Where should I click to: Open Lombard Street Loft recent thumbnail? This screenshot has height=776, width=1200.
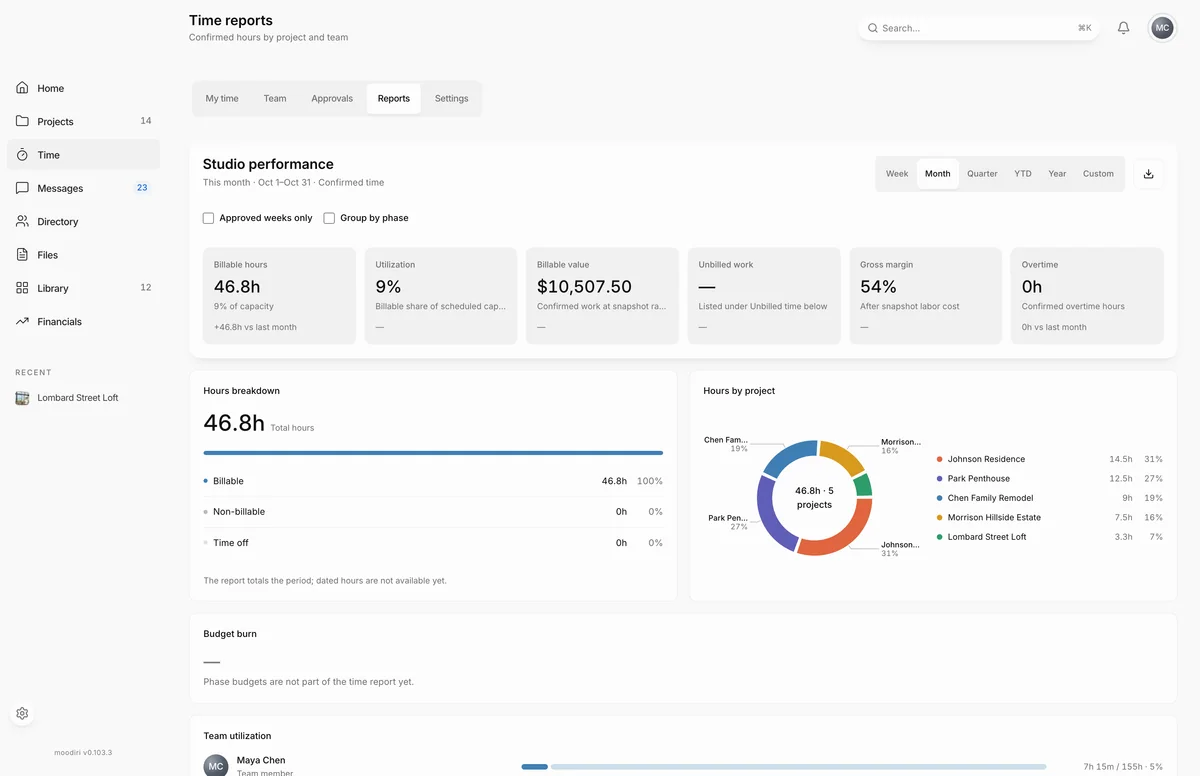tap(22, 398)
